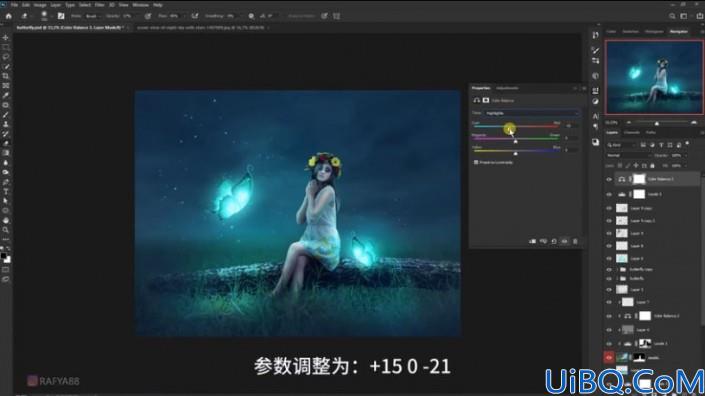Clip adjustment to layer icon in Properties
The width and height of the screenshot is (705, 396).
[532, 241]
